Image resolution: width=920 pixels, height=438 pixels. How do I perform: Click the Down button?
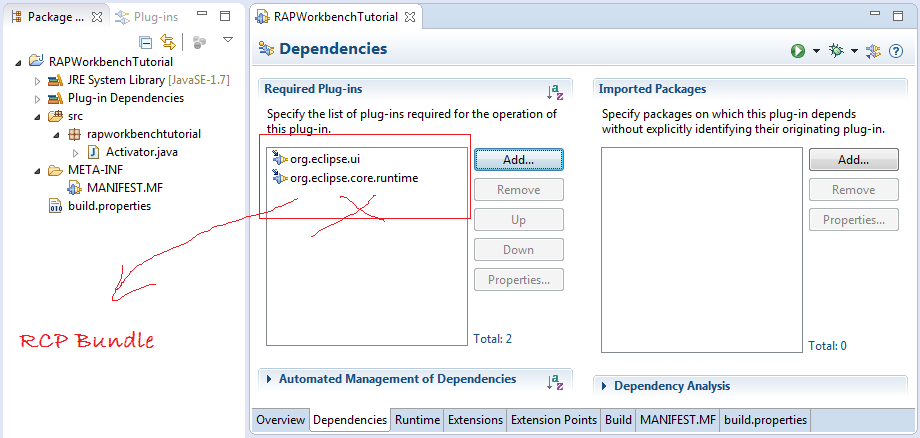tap(519, 250)
